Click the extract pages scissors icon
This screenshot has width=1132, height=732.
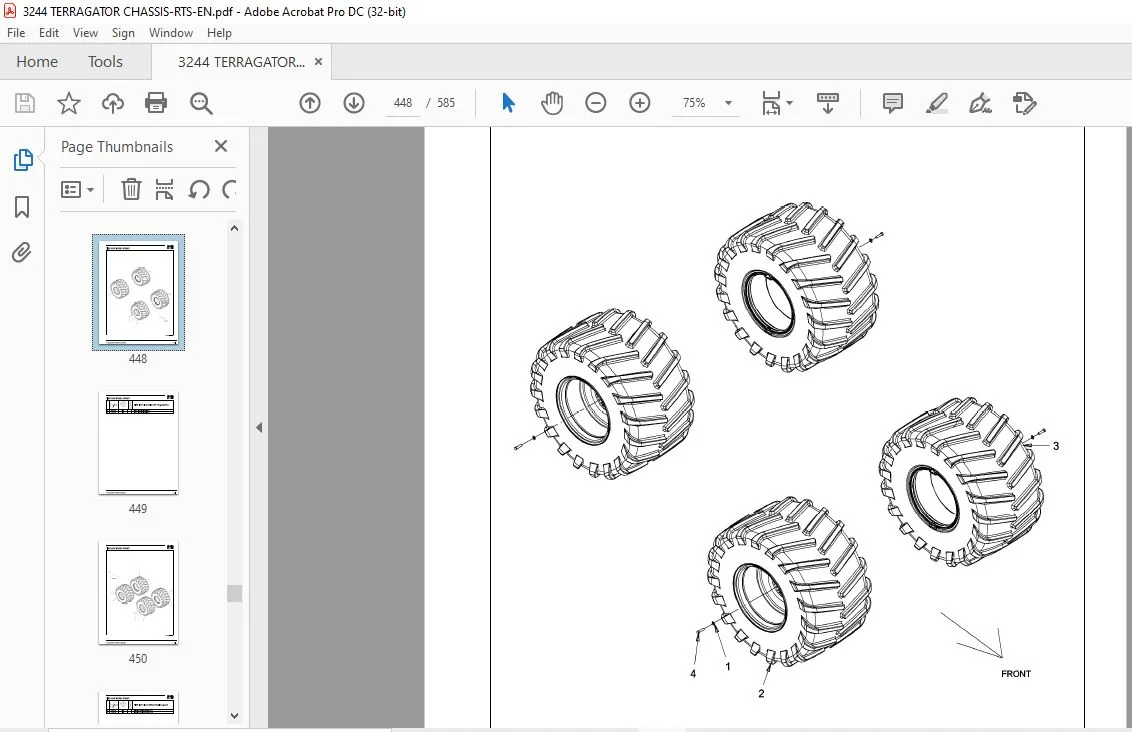pyautogui.click(x=164, y=190)
